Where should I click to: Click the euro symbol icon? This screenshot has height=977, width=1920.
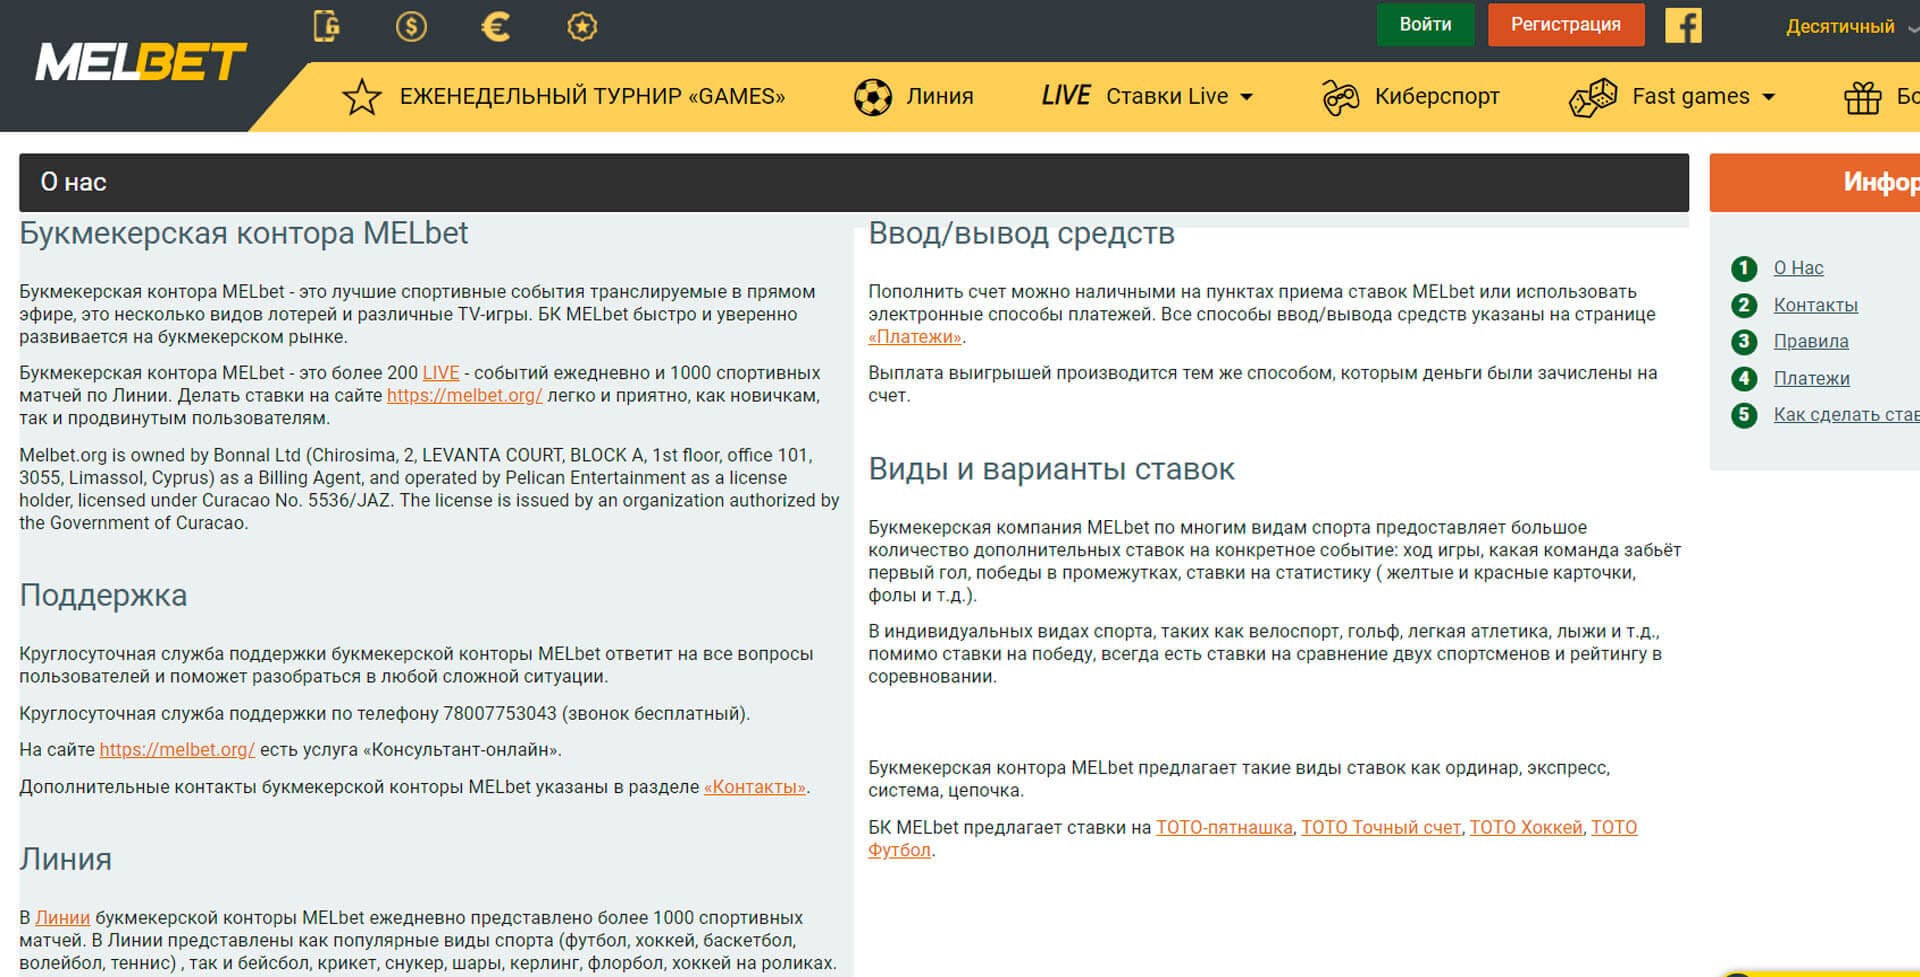(496, 26)
